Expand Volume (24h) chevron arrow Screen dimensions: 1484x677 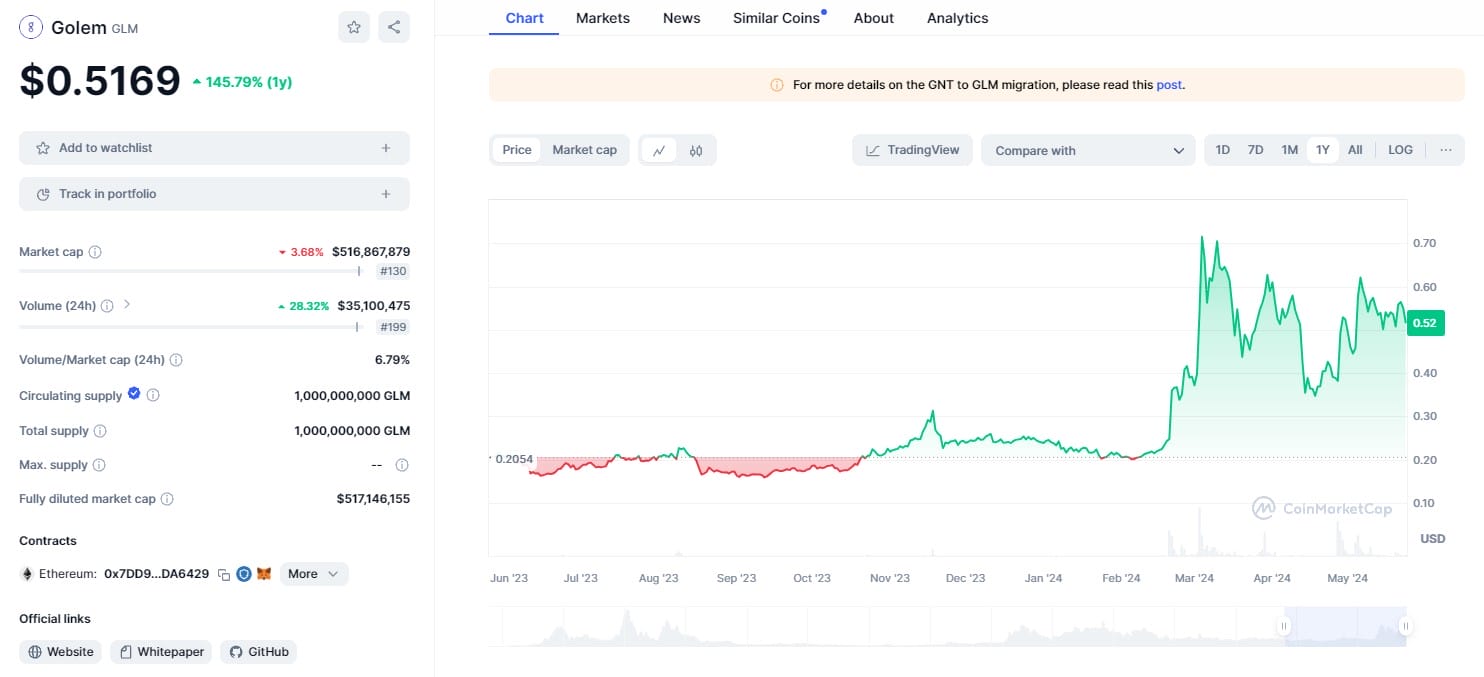pyautogui.click(x=127, y=304)
